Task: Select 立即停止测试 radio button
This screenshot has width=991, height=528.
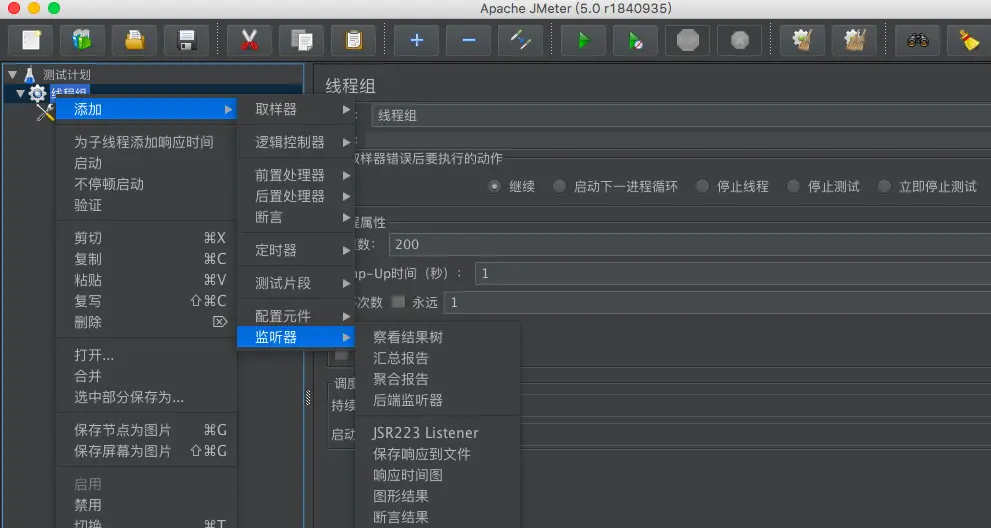Action: point(884,187)
